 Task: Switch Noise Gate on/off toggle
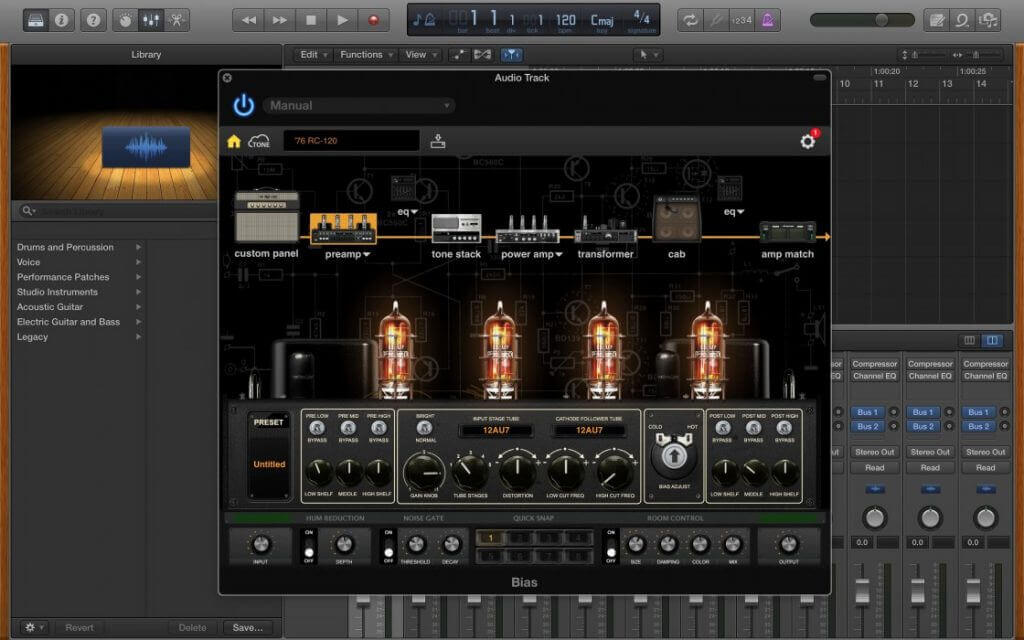[389, 546]
